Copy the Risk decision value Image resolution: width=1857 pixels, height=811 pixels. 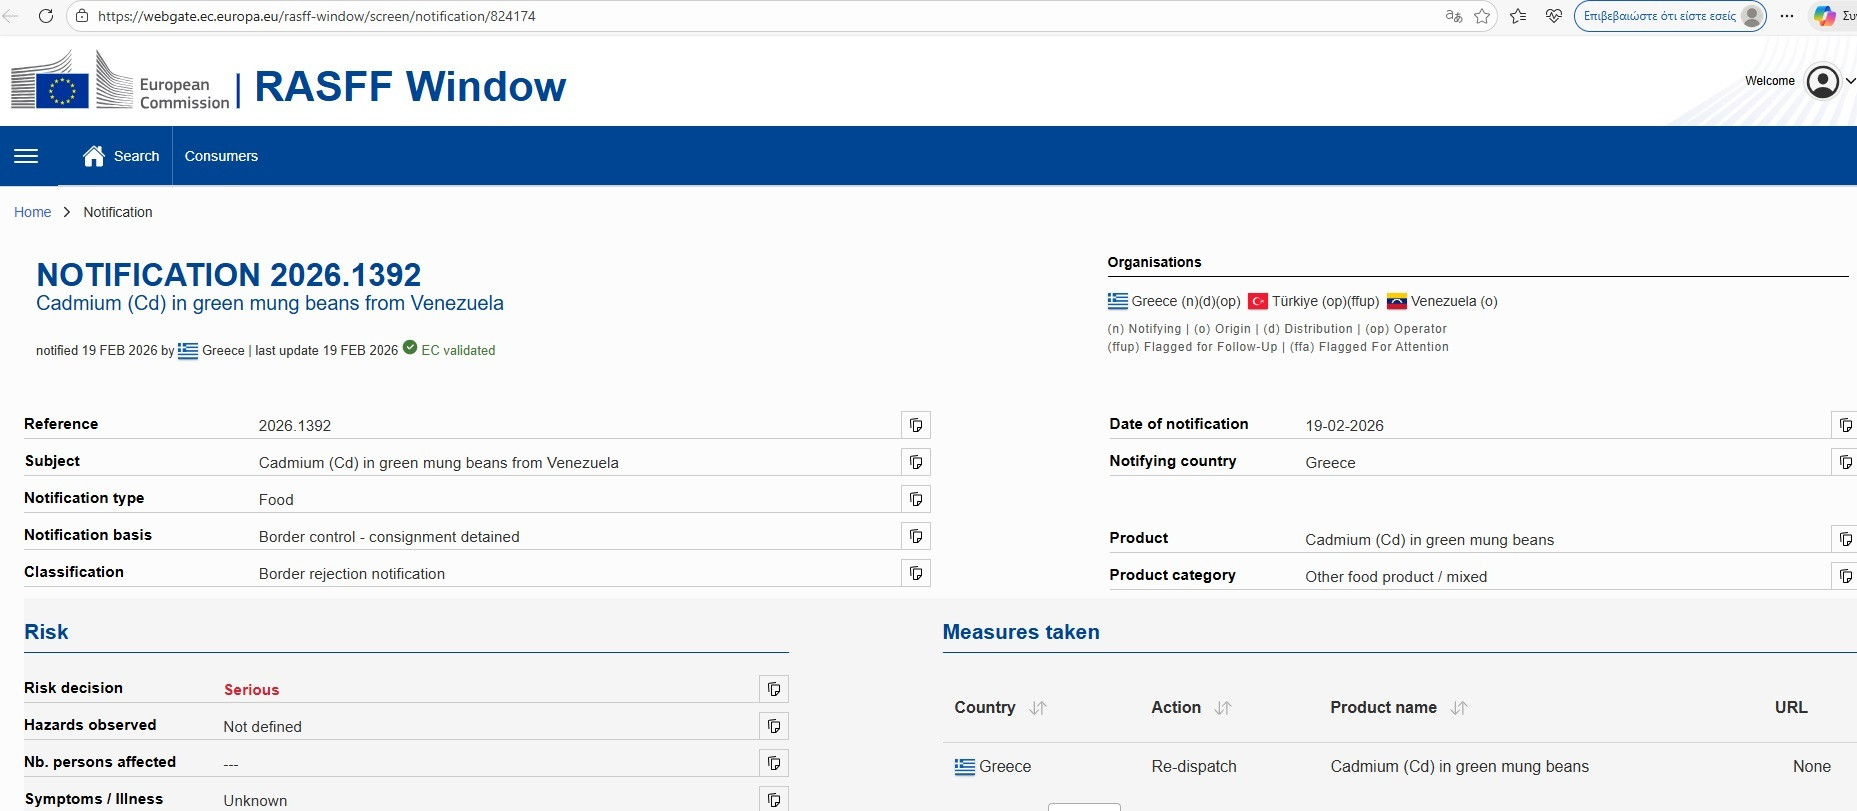click(773, 689)
